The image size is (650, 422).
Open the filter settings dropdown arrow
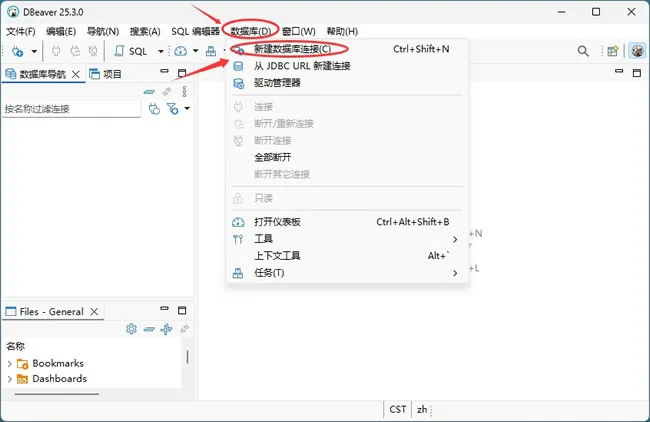(x=187, y=109)
